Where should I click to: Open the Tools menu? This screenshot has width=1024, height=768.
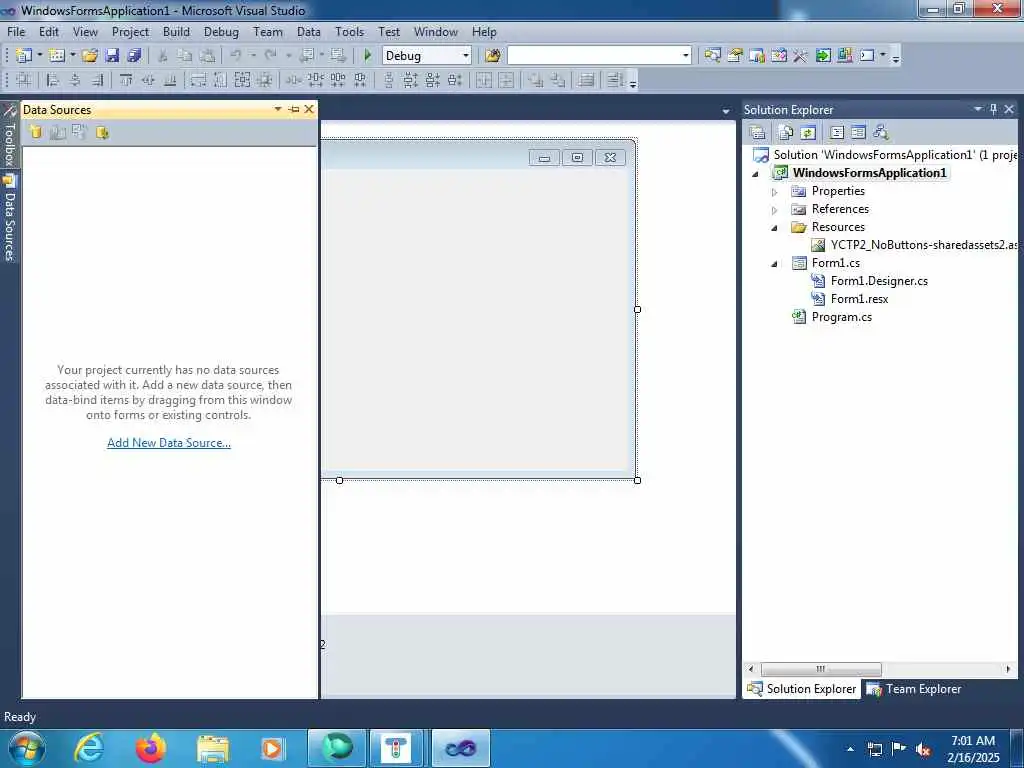coord(349,32)
